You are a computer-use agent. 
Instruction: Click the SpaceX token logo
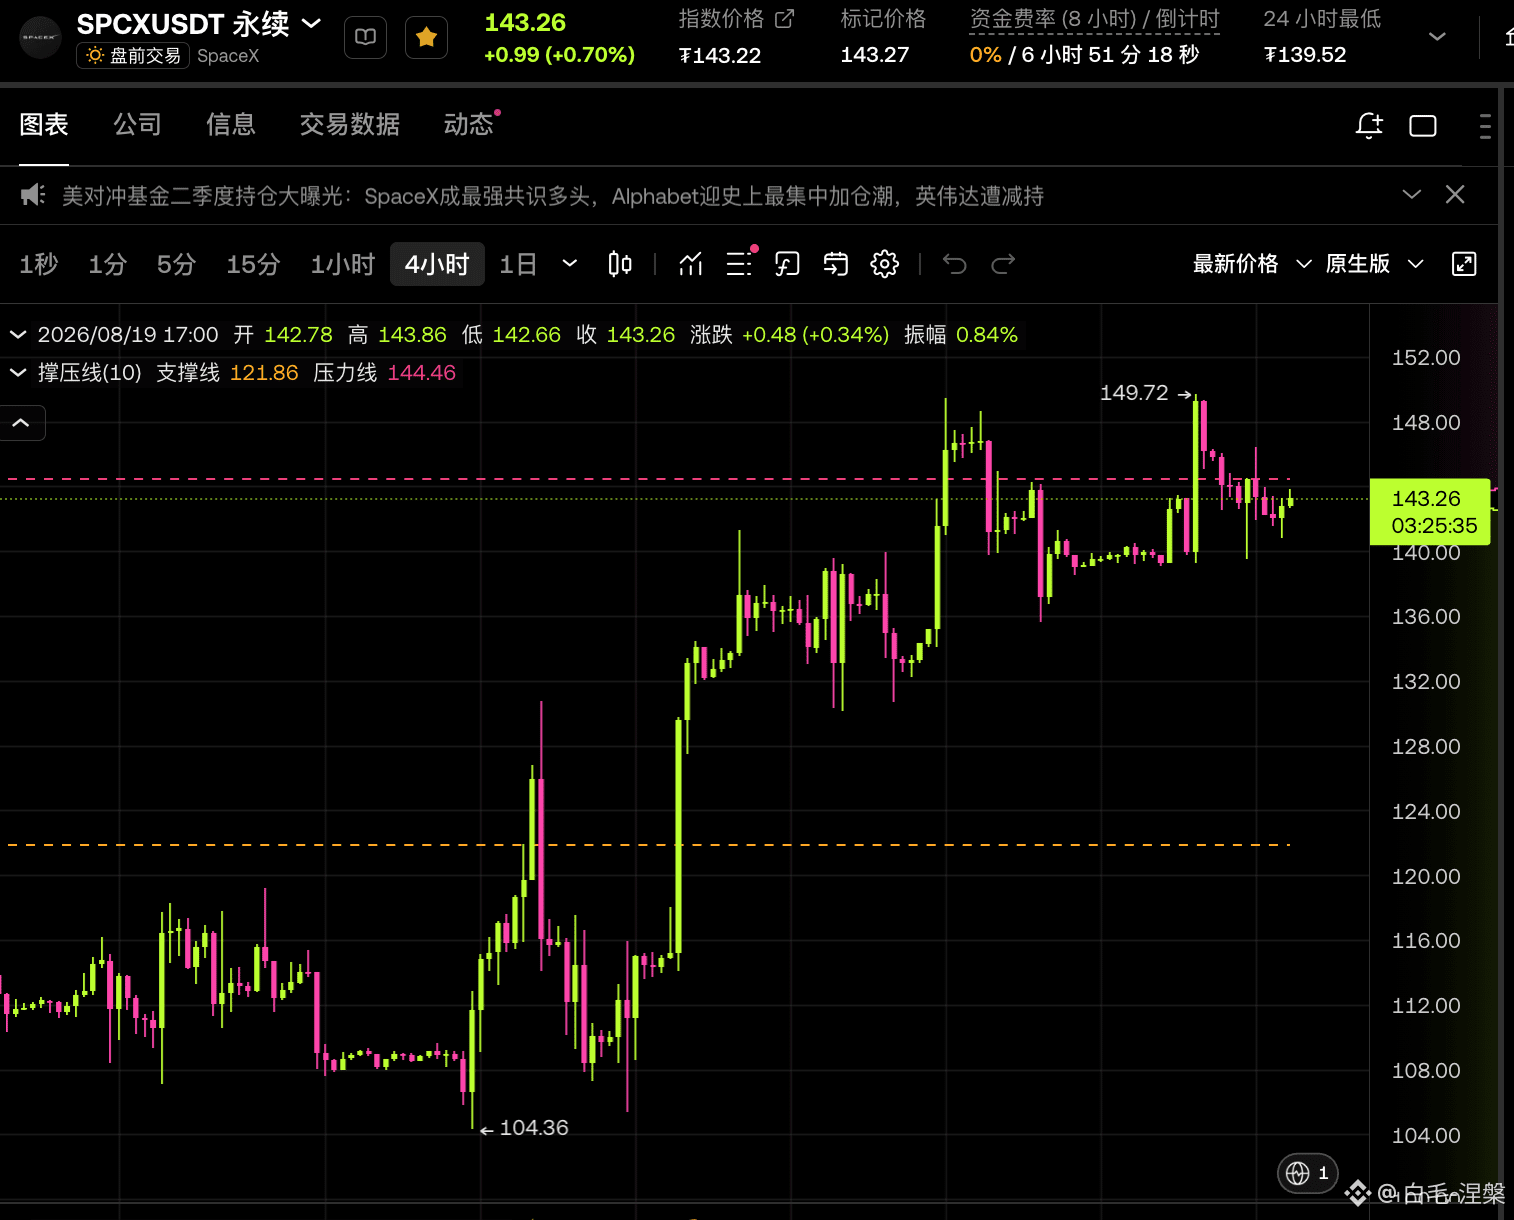(x=40, y=38)
